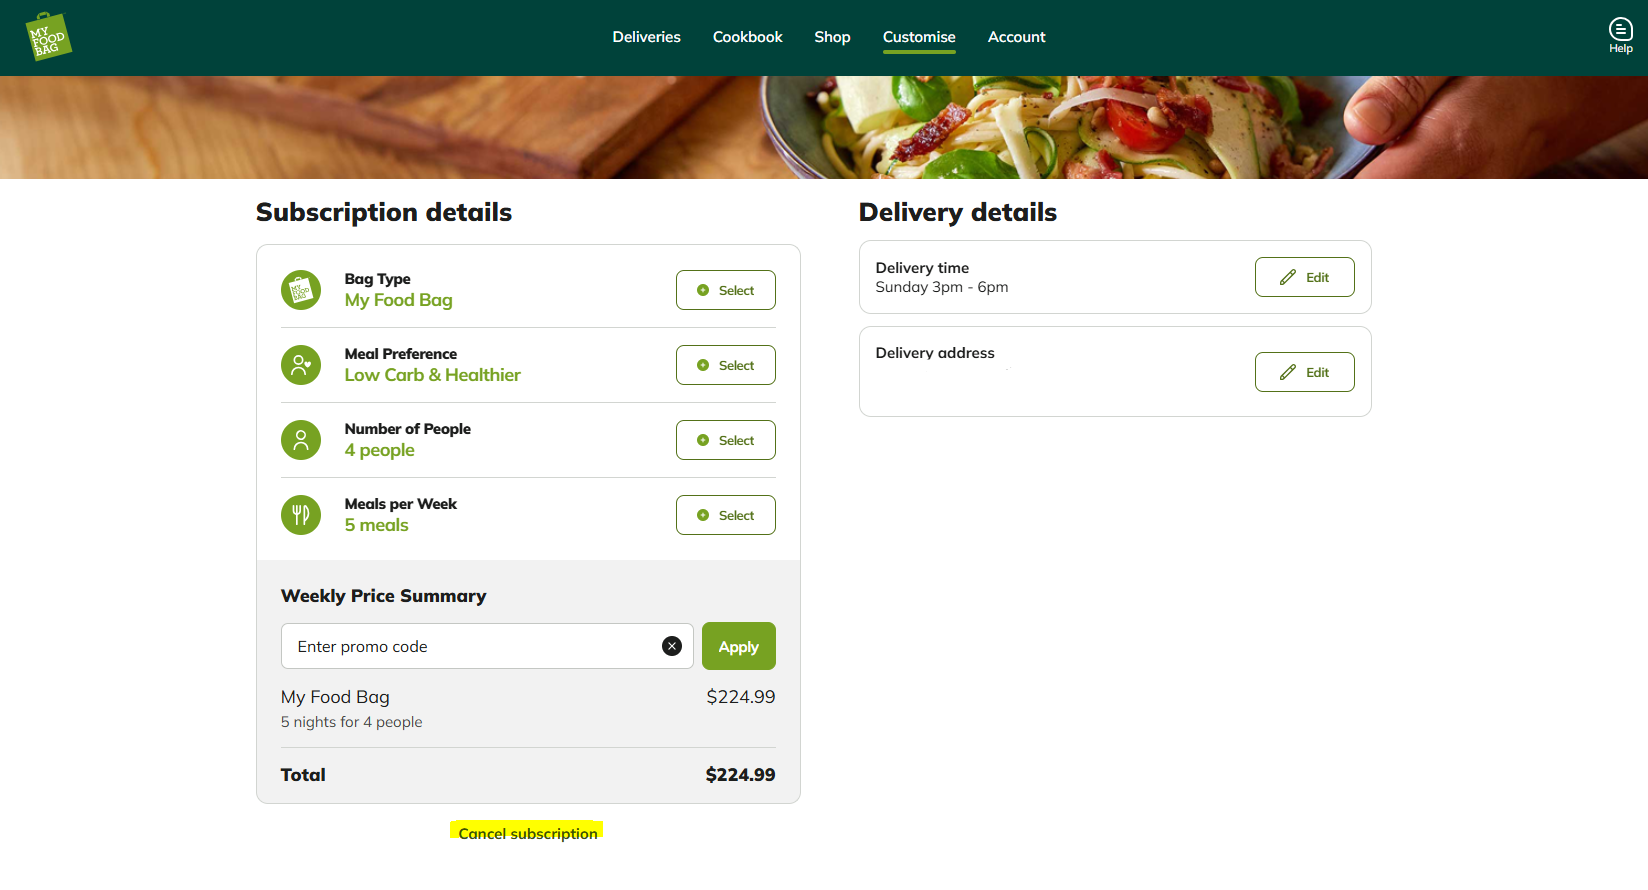Screen dimensions: 1648x890
Task: Go to the Cookbook page
Action: pyautogui.click(x=747, y=37)
